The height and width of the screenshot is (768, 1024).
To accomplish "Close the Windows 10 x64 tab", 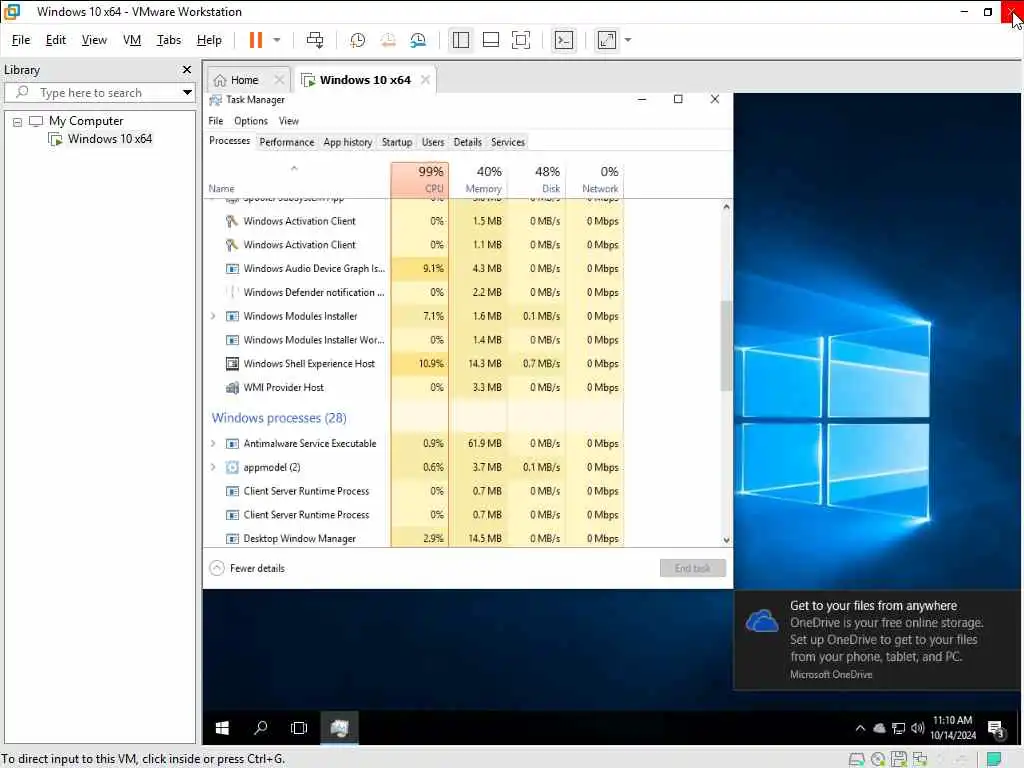I will [x=425, y=80].
